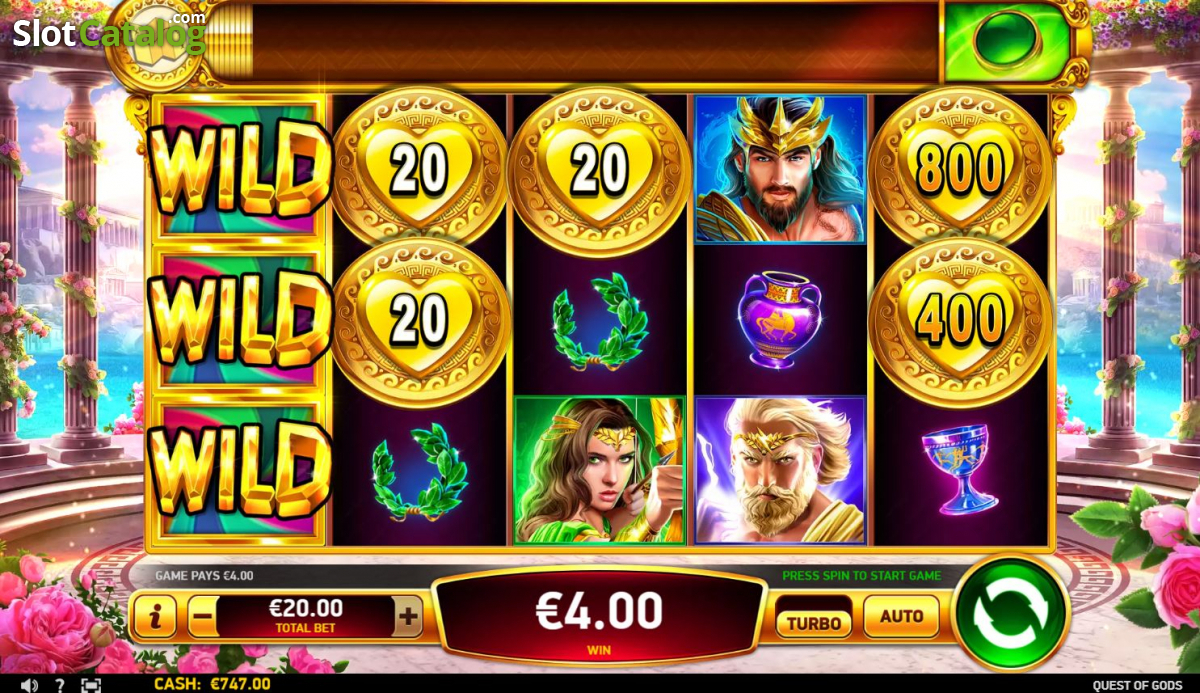Click the green gem on progress bar
1200x693 pixels.
coord(1006,41)
